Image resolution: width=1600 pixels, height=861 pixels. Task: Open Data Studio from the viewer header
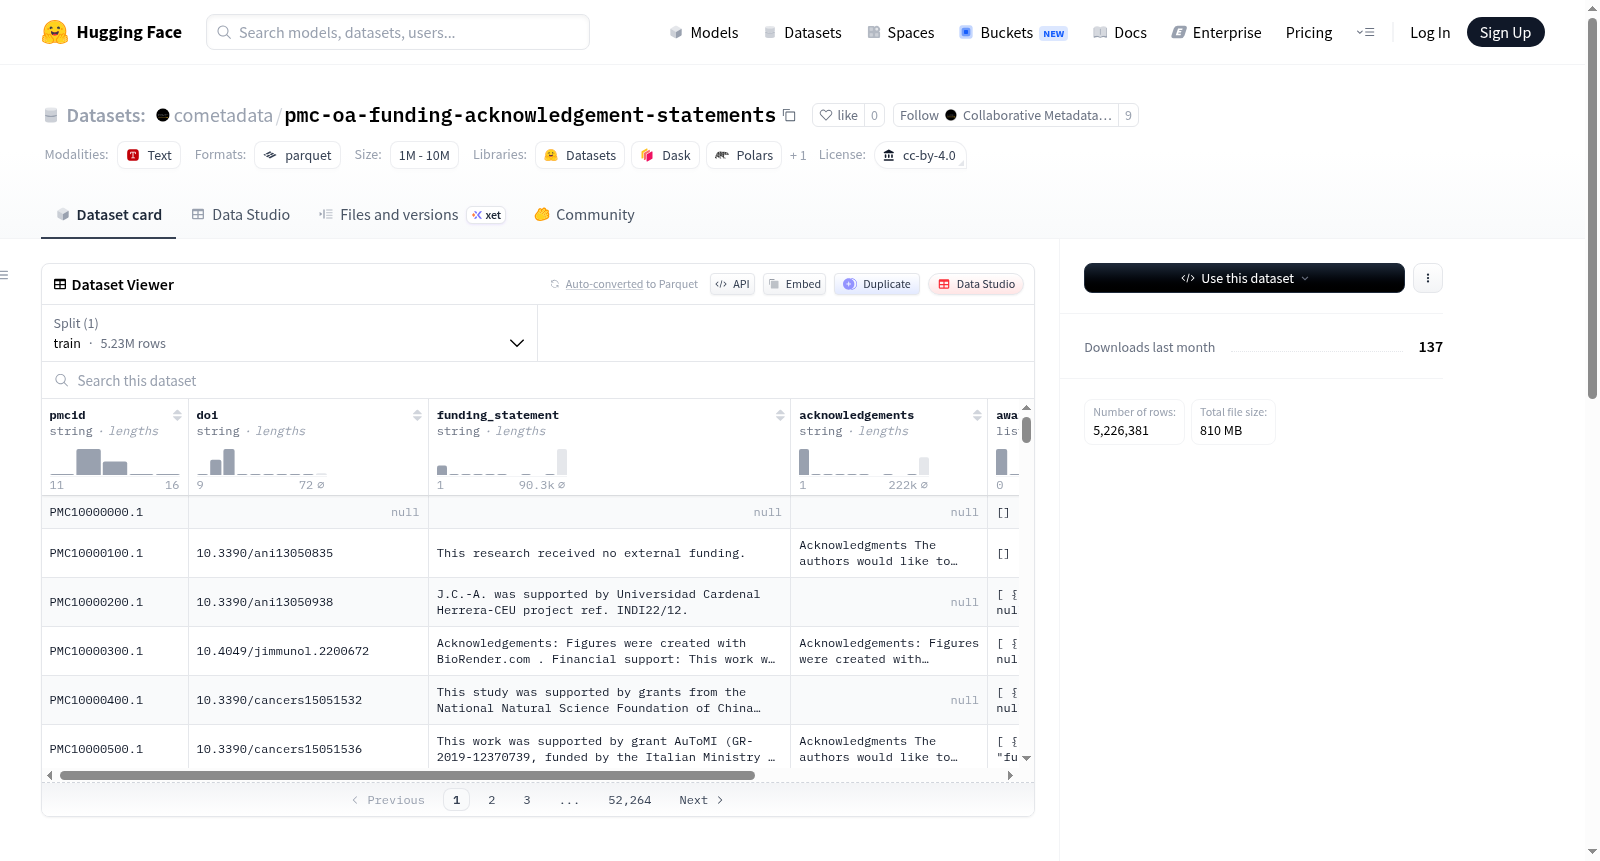[x=976, y=284]
